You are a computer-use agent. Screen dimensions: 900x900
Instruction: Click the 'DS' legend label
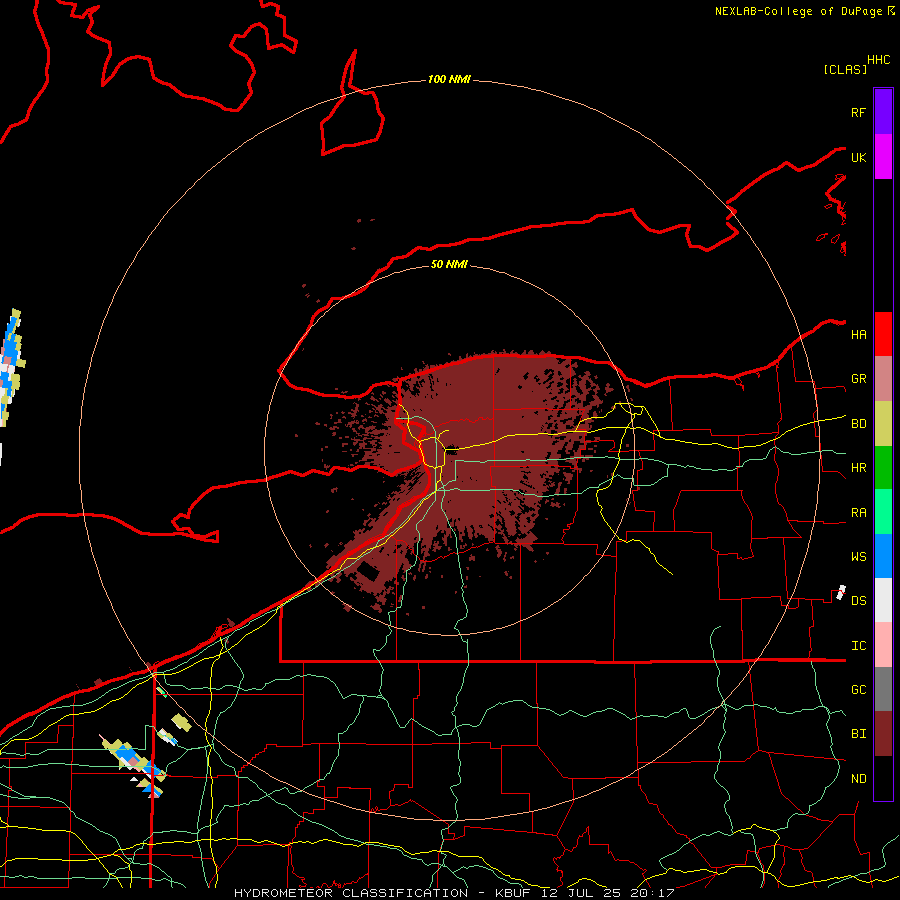tap(858, 601)
